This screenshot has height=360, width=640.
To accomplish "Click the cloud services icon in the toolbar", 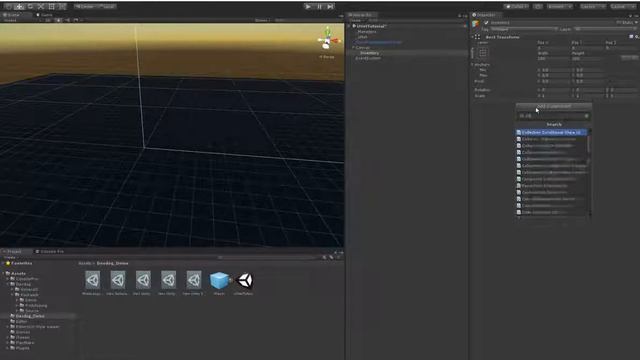I will pos(538,7).
